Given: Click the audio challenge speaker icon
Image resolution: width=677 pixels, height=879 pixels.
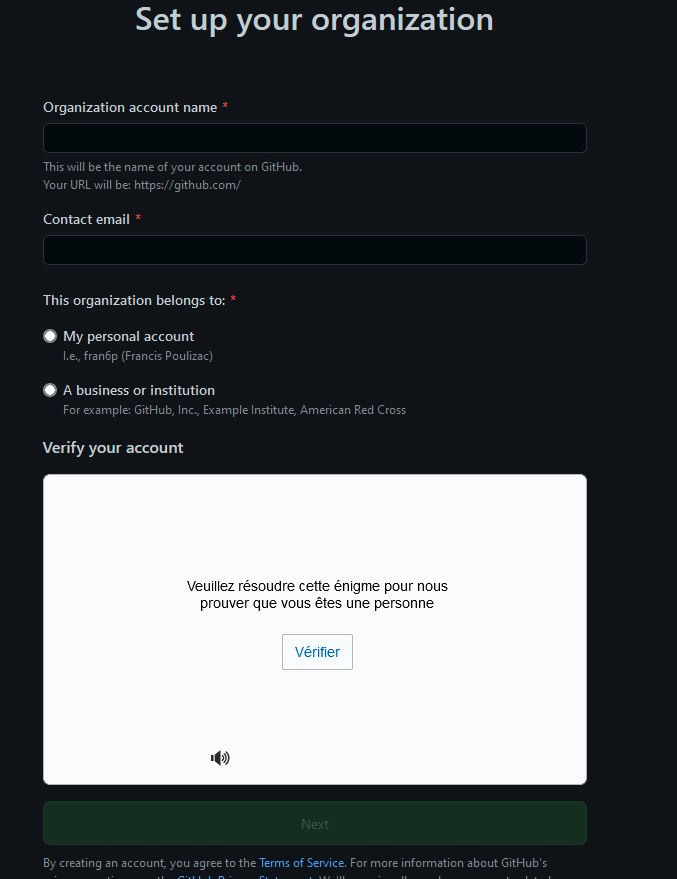Looking at the screenshot, I should click(220, 758).
